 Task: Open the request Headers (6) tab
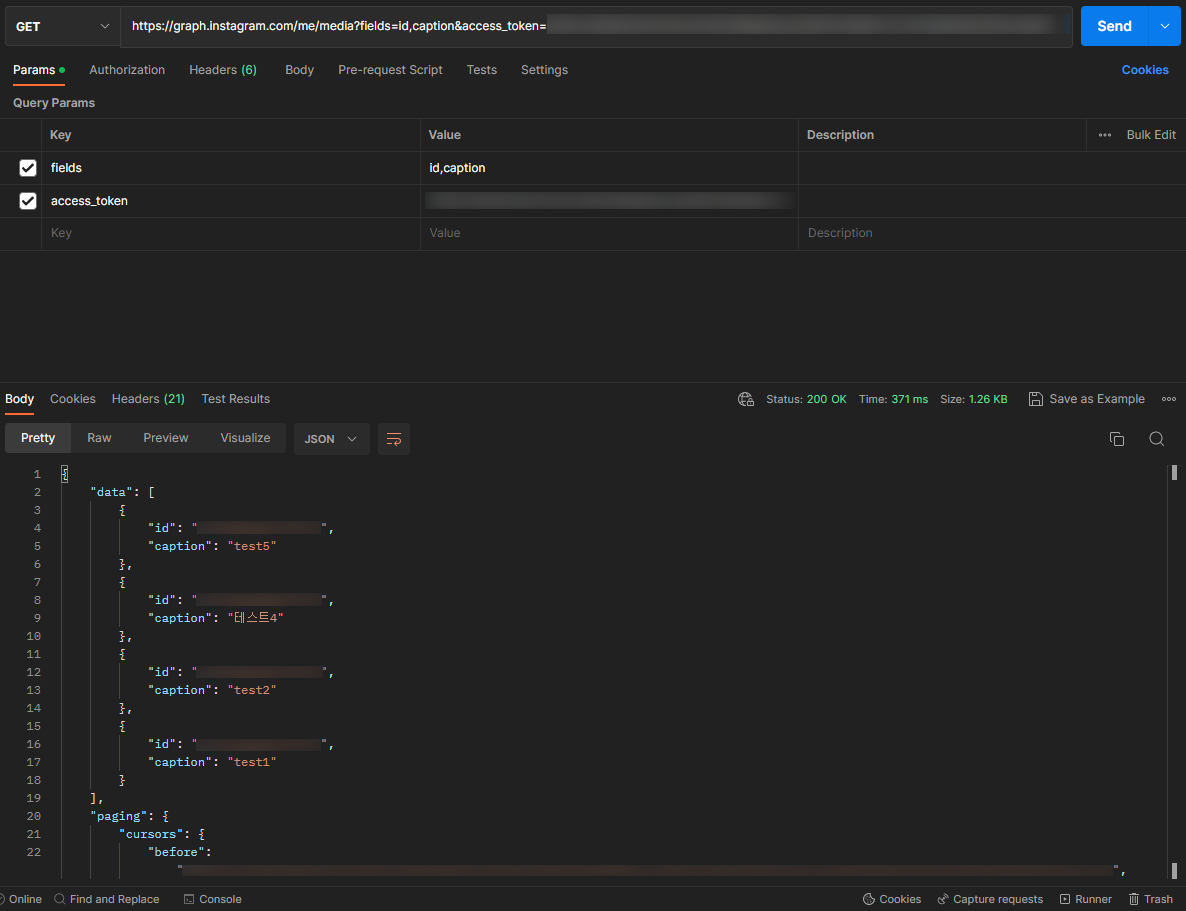coord(223,70)
